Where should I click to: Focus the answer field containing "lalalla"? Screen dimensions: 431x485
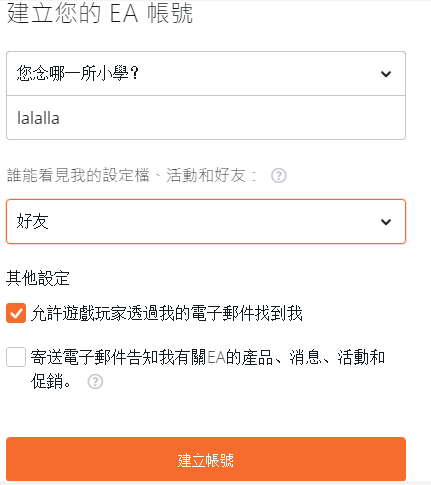point(206,118)
